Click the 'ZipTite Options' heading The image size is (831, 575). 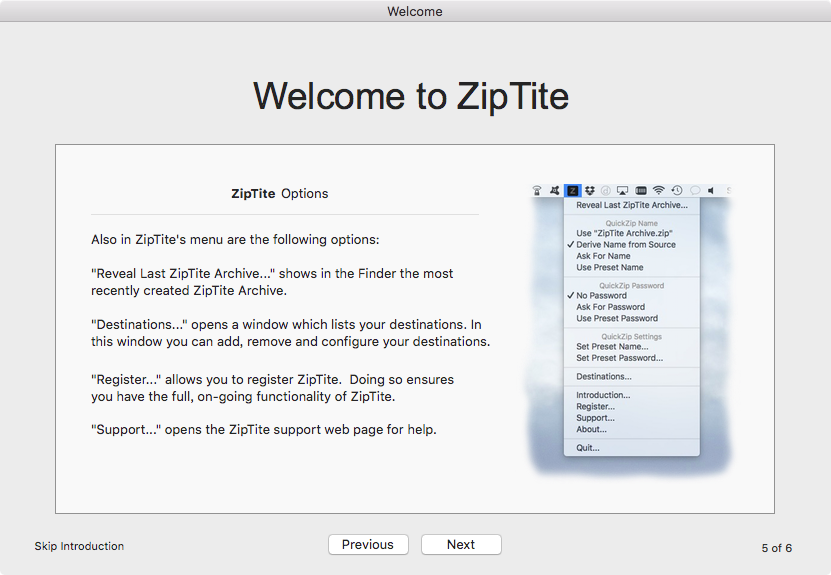point(280,193)
